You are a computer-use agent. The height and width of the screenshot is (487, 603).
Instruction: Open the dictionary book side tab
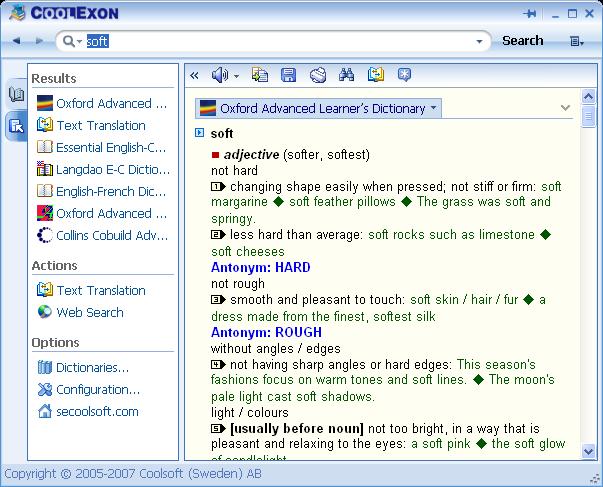(16, 94)
